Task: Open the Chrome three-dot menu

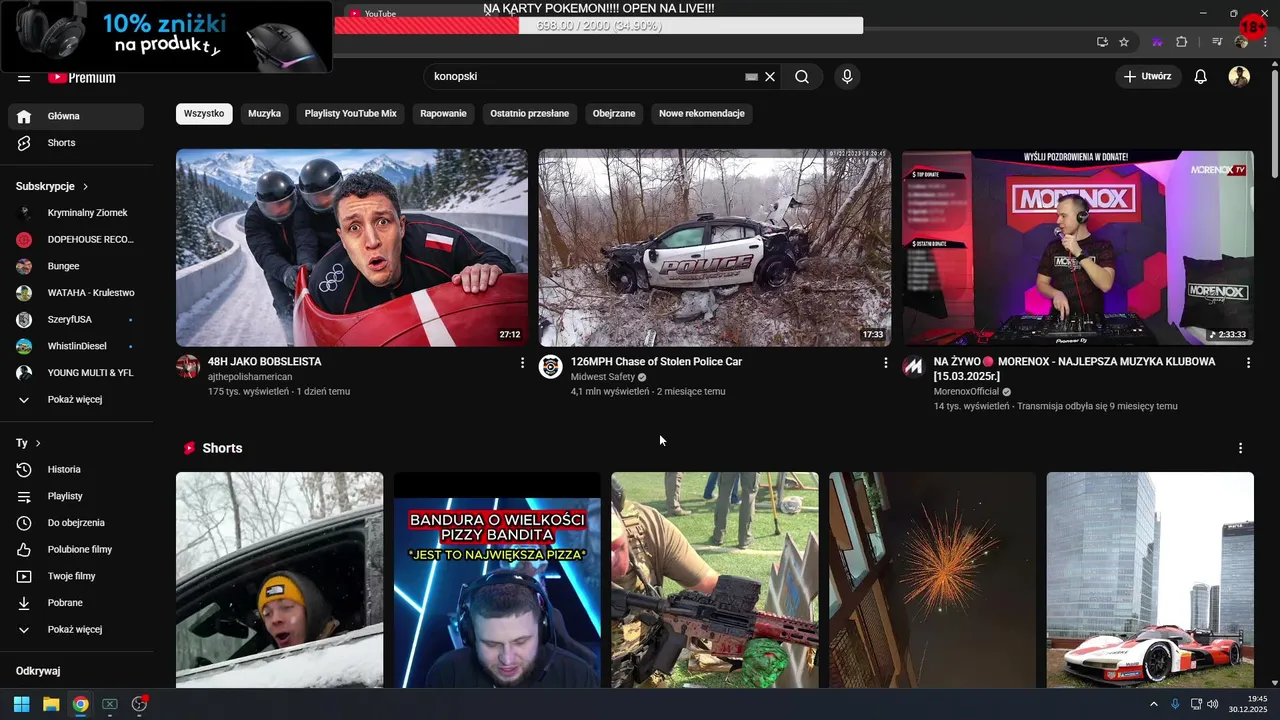Action: click(x=1265, y=42)
